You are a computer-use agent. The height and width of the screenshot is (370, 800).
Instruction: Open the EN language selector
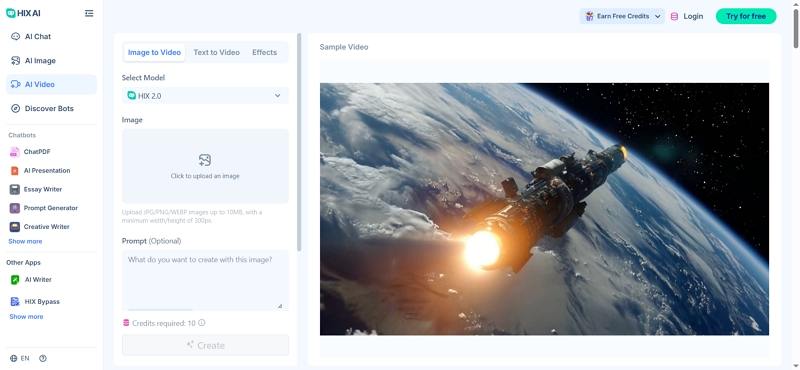pos(20,358)
